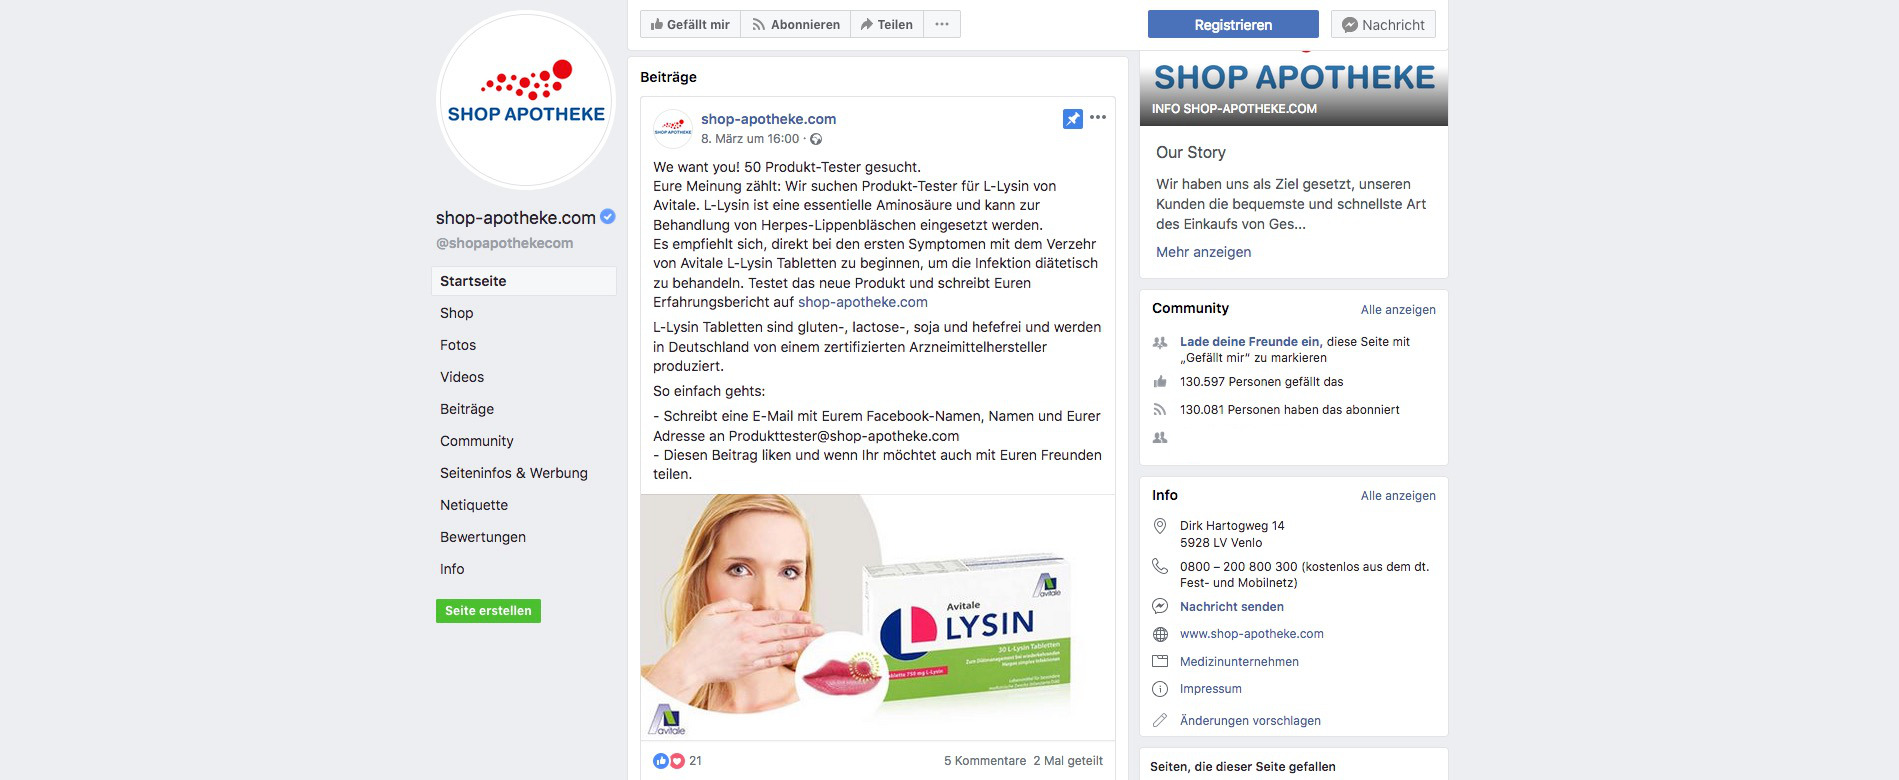Open the post's three-dot options menu
Viewport: 1899px width, 780px height.
[1098, 118]
